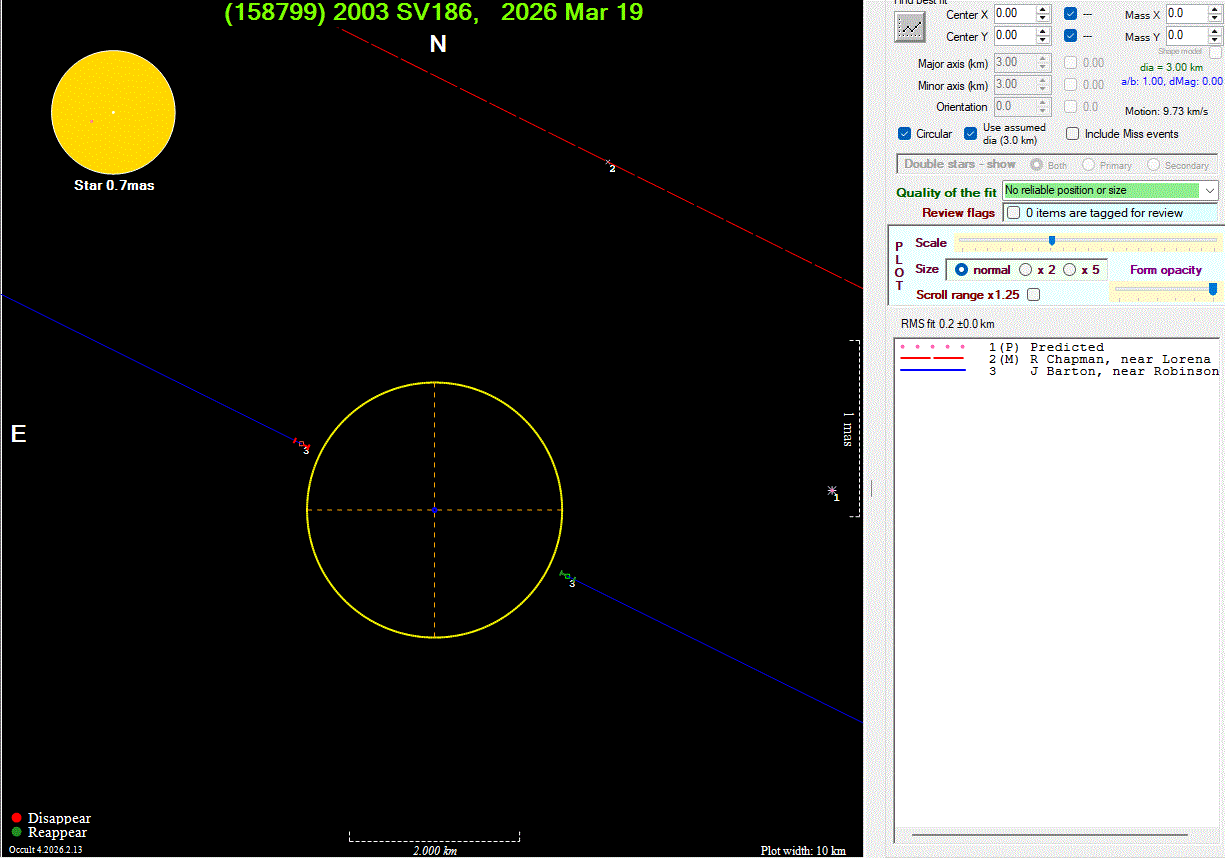Increase Center X with the up arrow
This screenshot has width=1225, height=858.
click(x=1044, y=10)
